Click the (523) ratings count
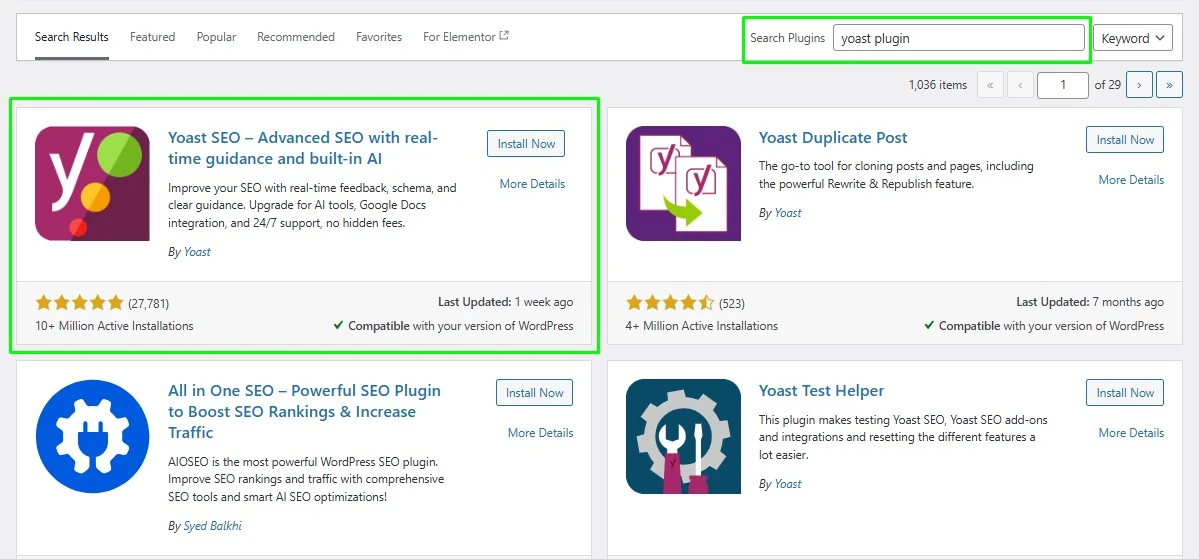This screenshot has width=1199, height=559. click(x=732, y=303)
